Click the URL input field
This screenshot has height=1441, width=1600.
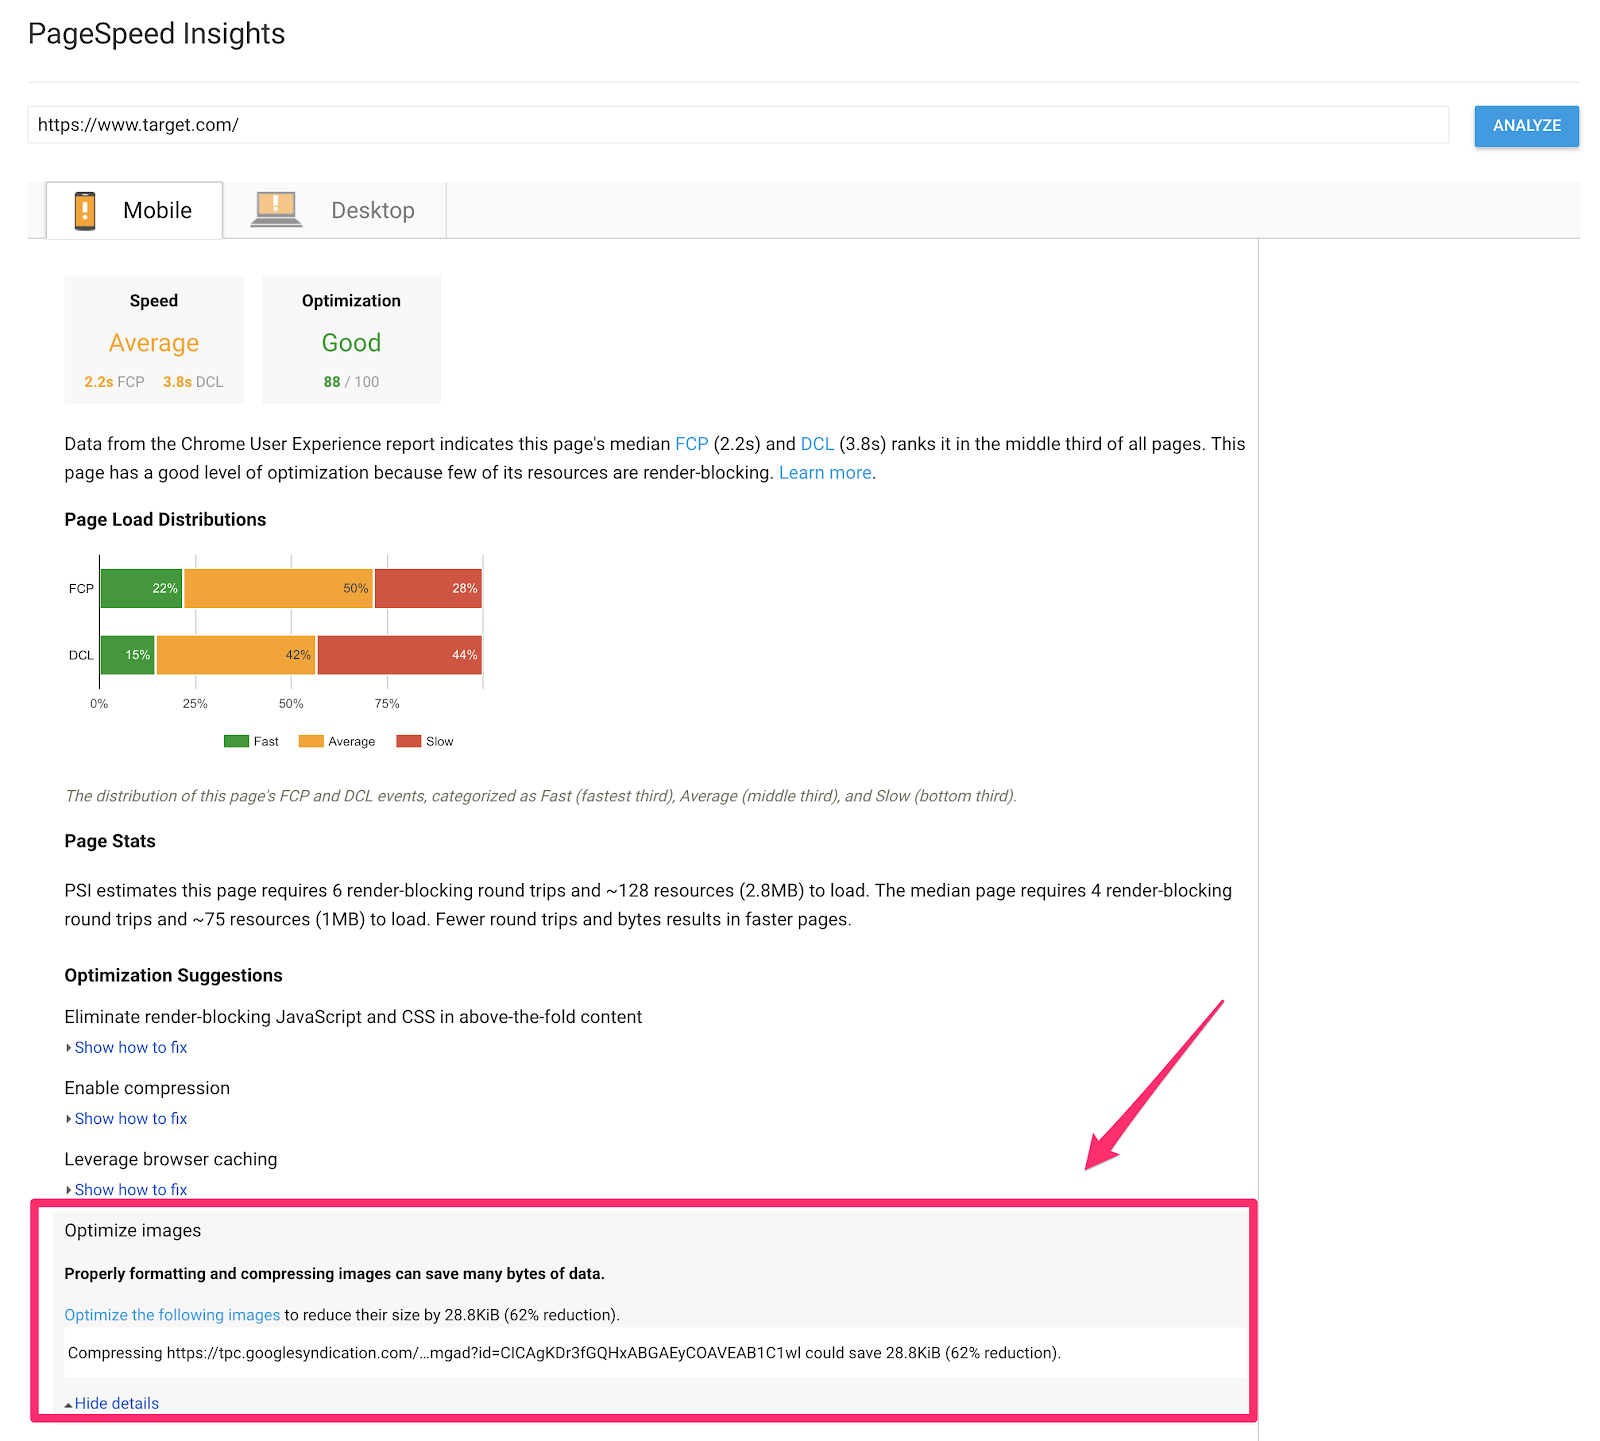click(700, 125)
